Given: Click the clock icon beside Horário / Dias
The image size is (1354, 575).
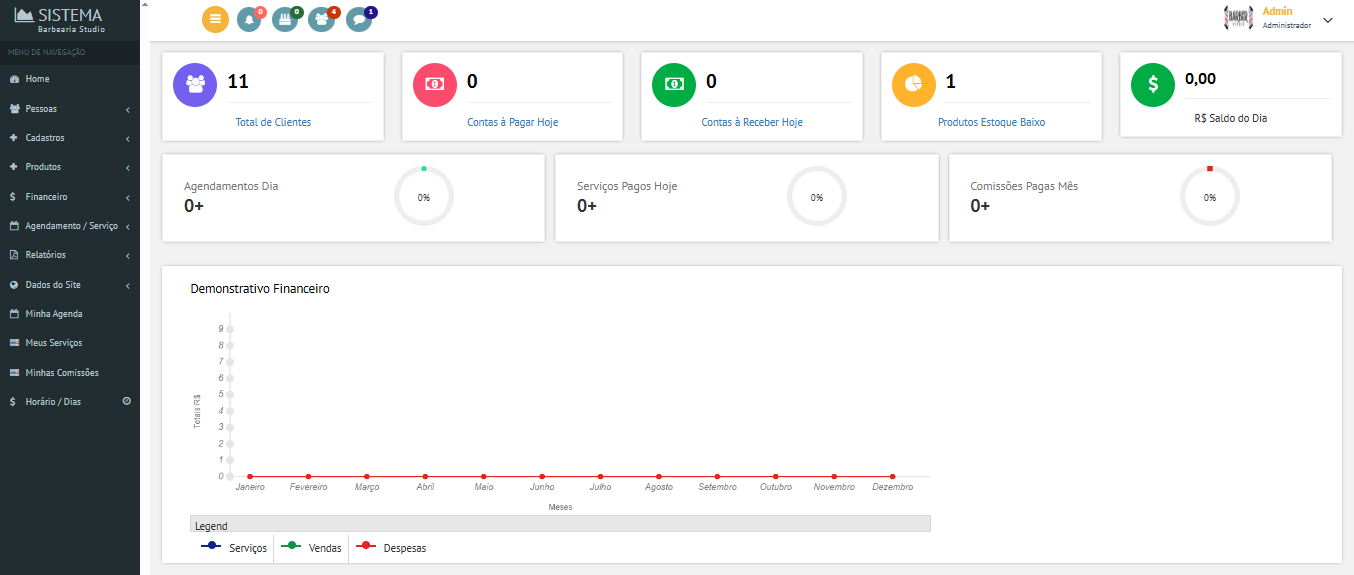Looking at the screenshot, I should point(127,401).
